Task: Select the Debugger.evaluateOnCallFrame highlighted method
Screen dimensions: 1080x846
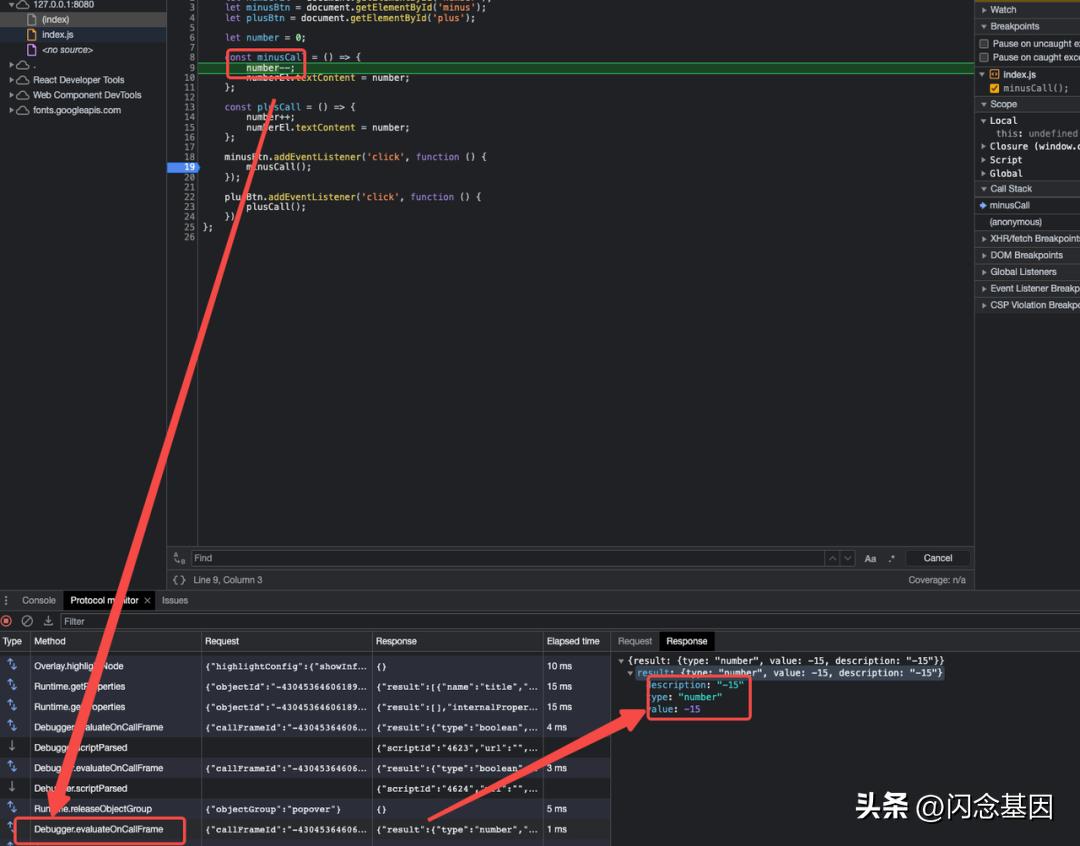Action: click(100, 830)
